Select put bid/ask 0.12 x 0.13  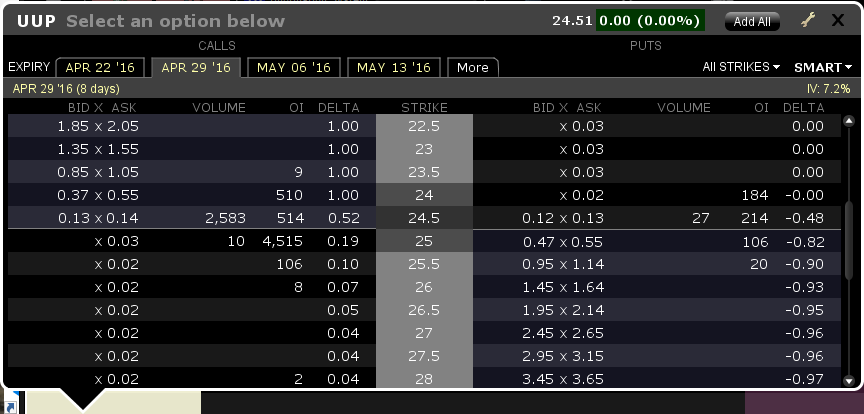[563, 218]
